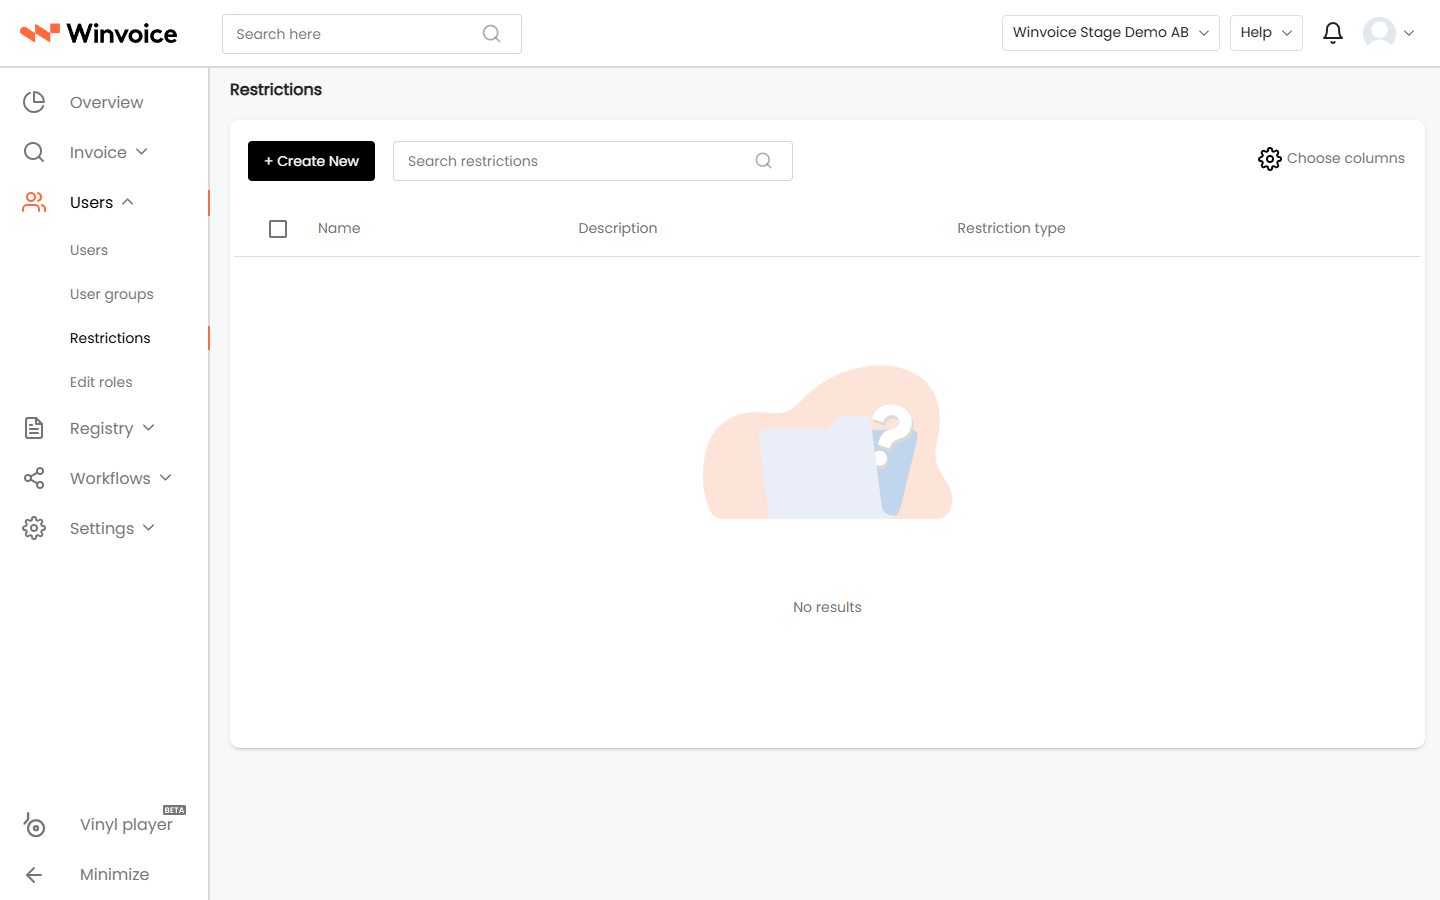Open the User groups submenu item

112,294
